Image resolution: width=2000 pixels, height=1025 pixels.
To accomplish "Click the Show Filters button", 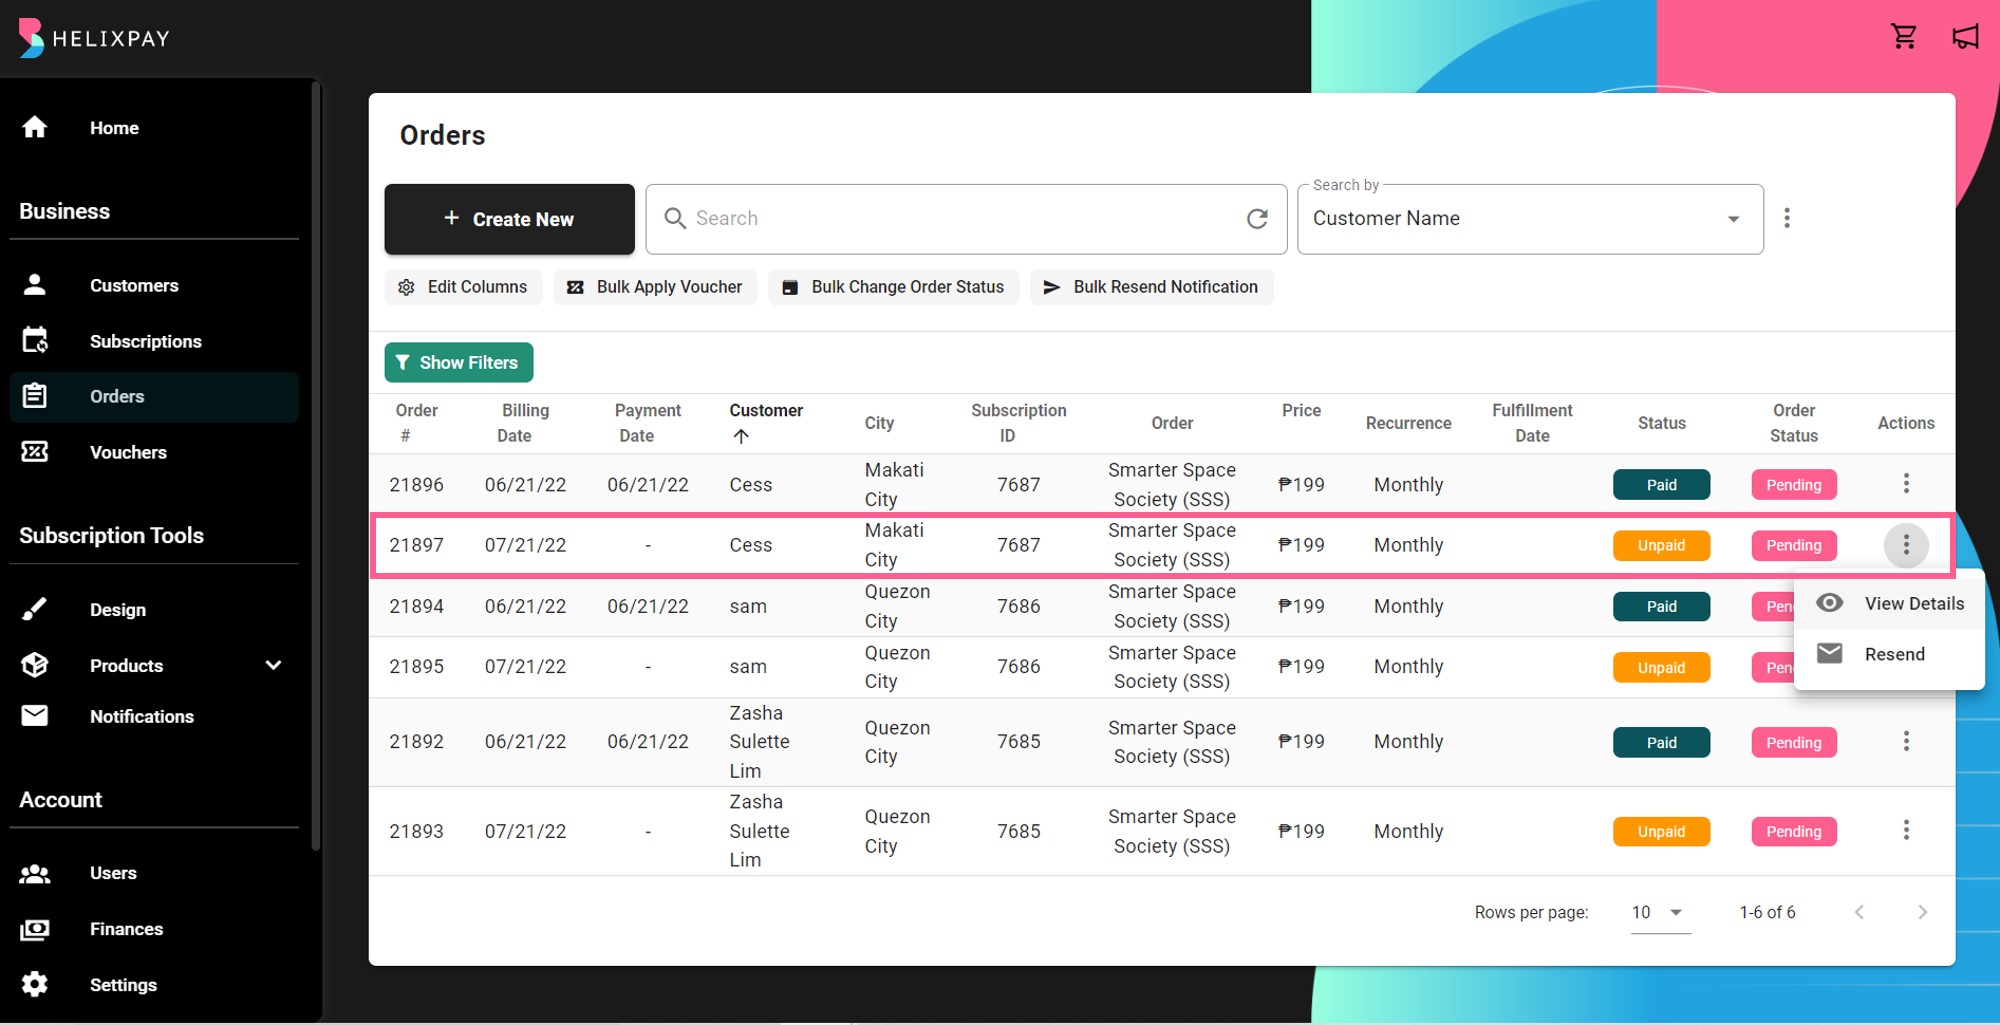I will point(459,363).
